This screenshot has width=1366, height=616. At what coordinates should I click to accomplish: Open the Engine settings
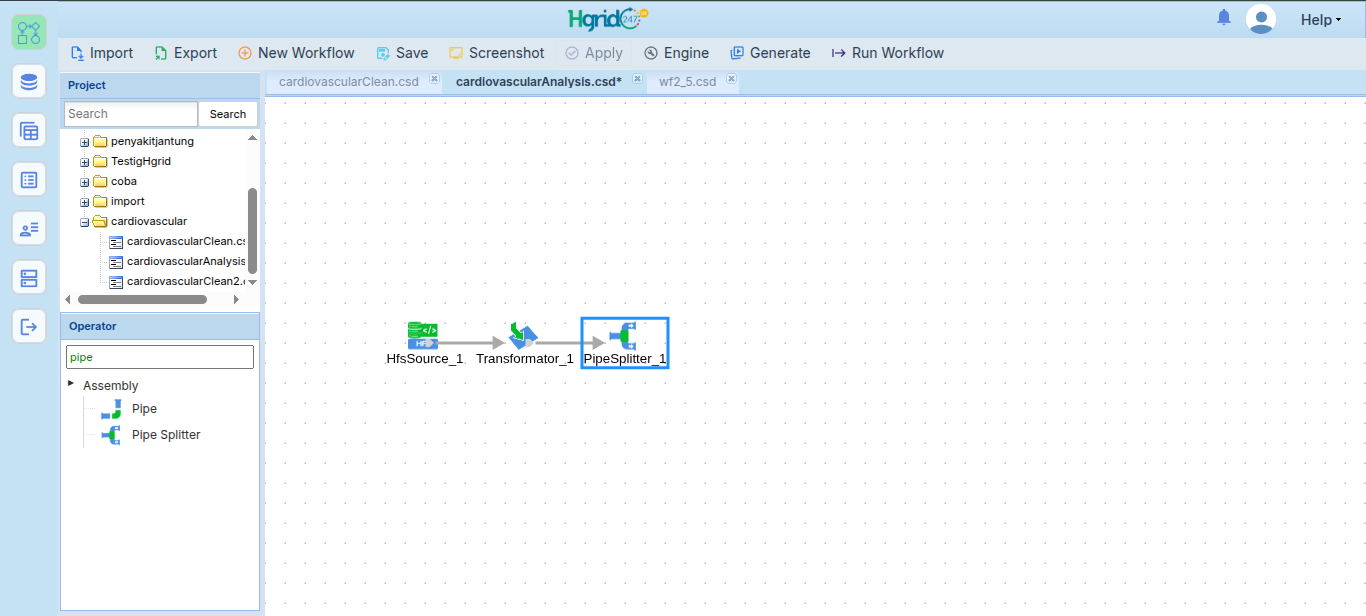(x=676, y=53)
